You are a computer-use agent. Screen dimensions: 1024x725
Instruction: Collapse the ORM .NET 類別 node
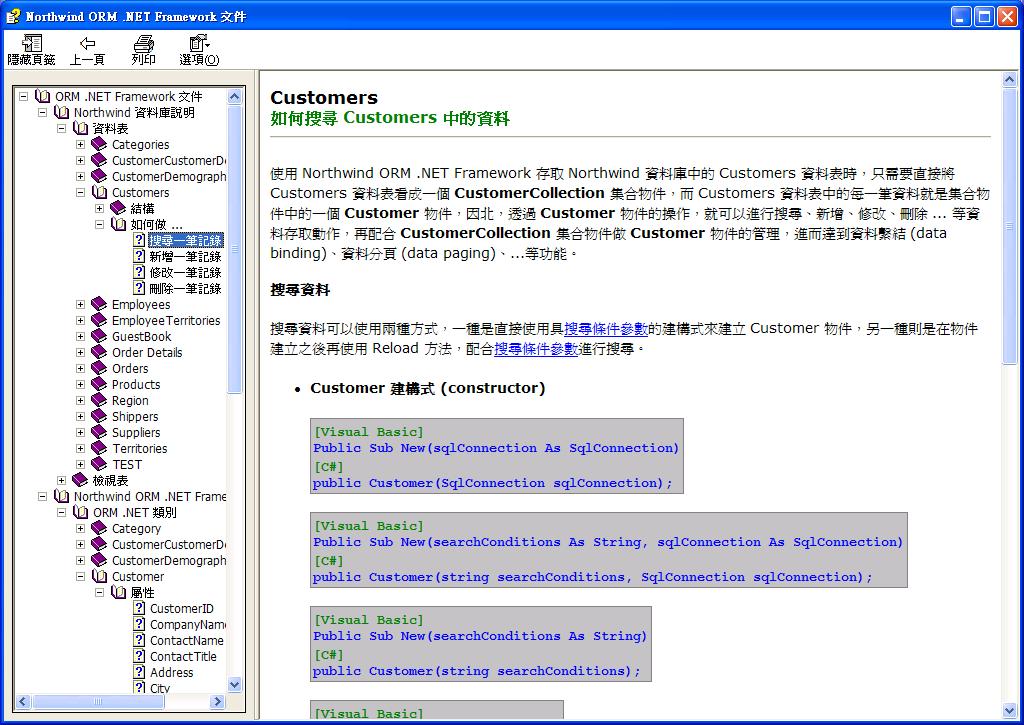[x=61, y=513]
